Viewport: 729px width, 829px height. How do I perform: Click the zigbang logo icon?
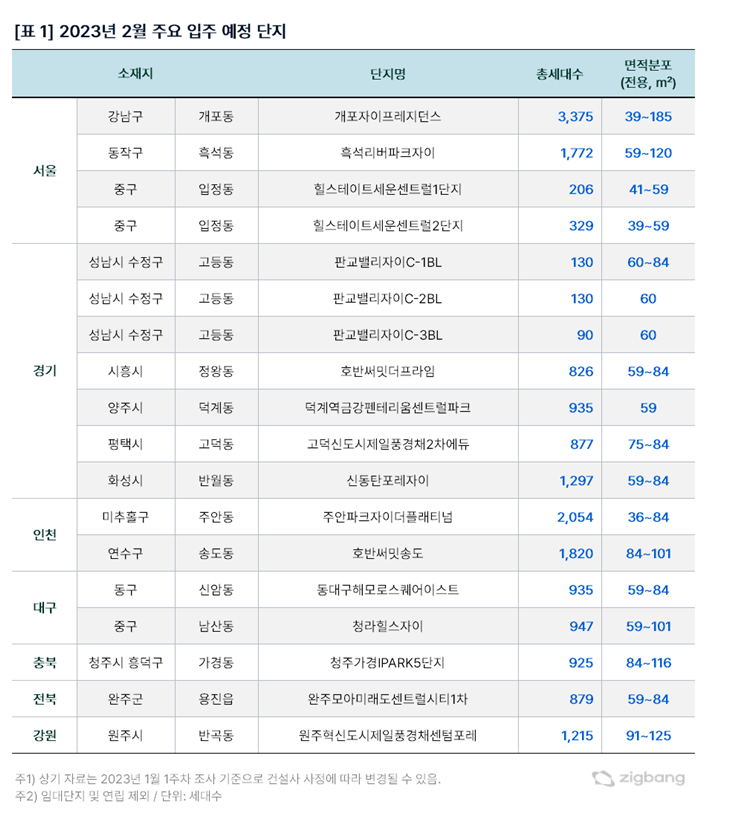coord(602,778)
